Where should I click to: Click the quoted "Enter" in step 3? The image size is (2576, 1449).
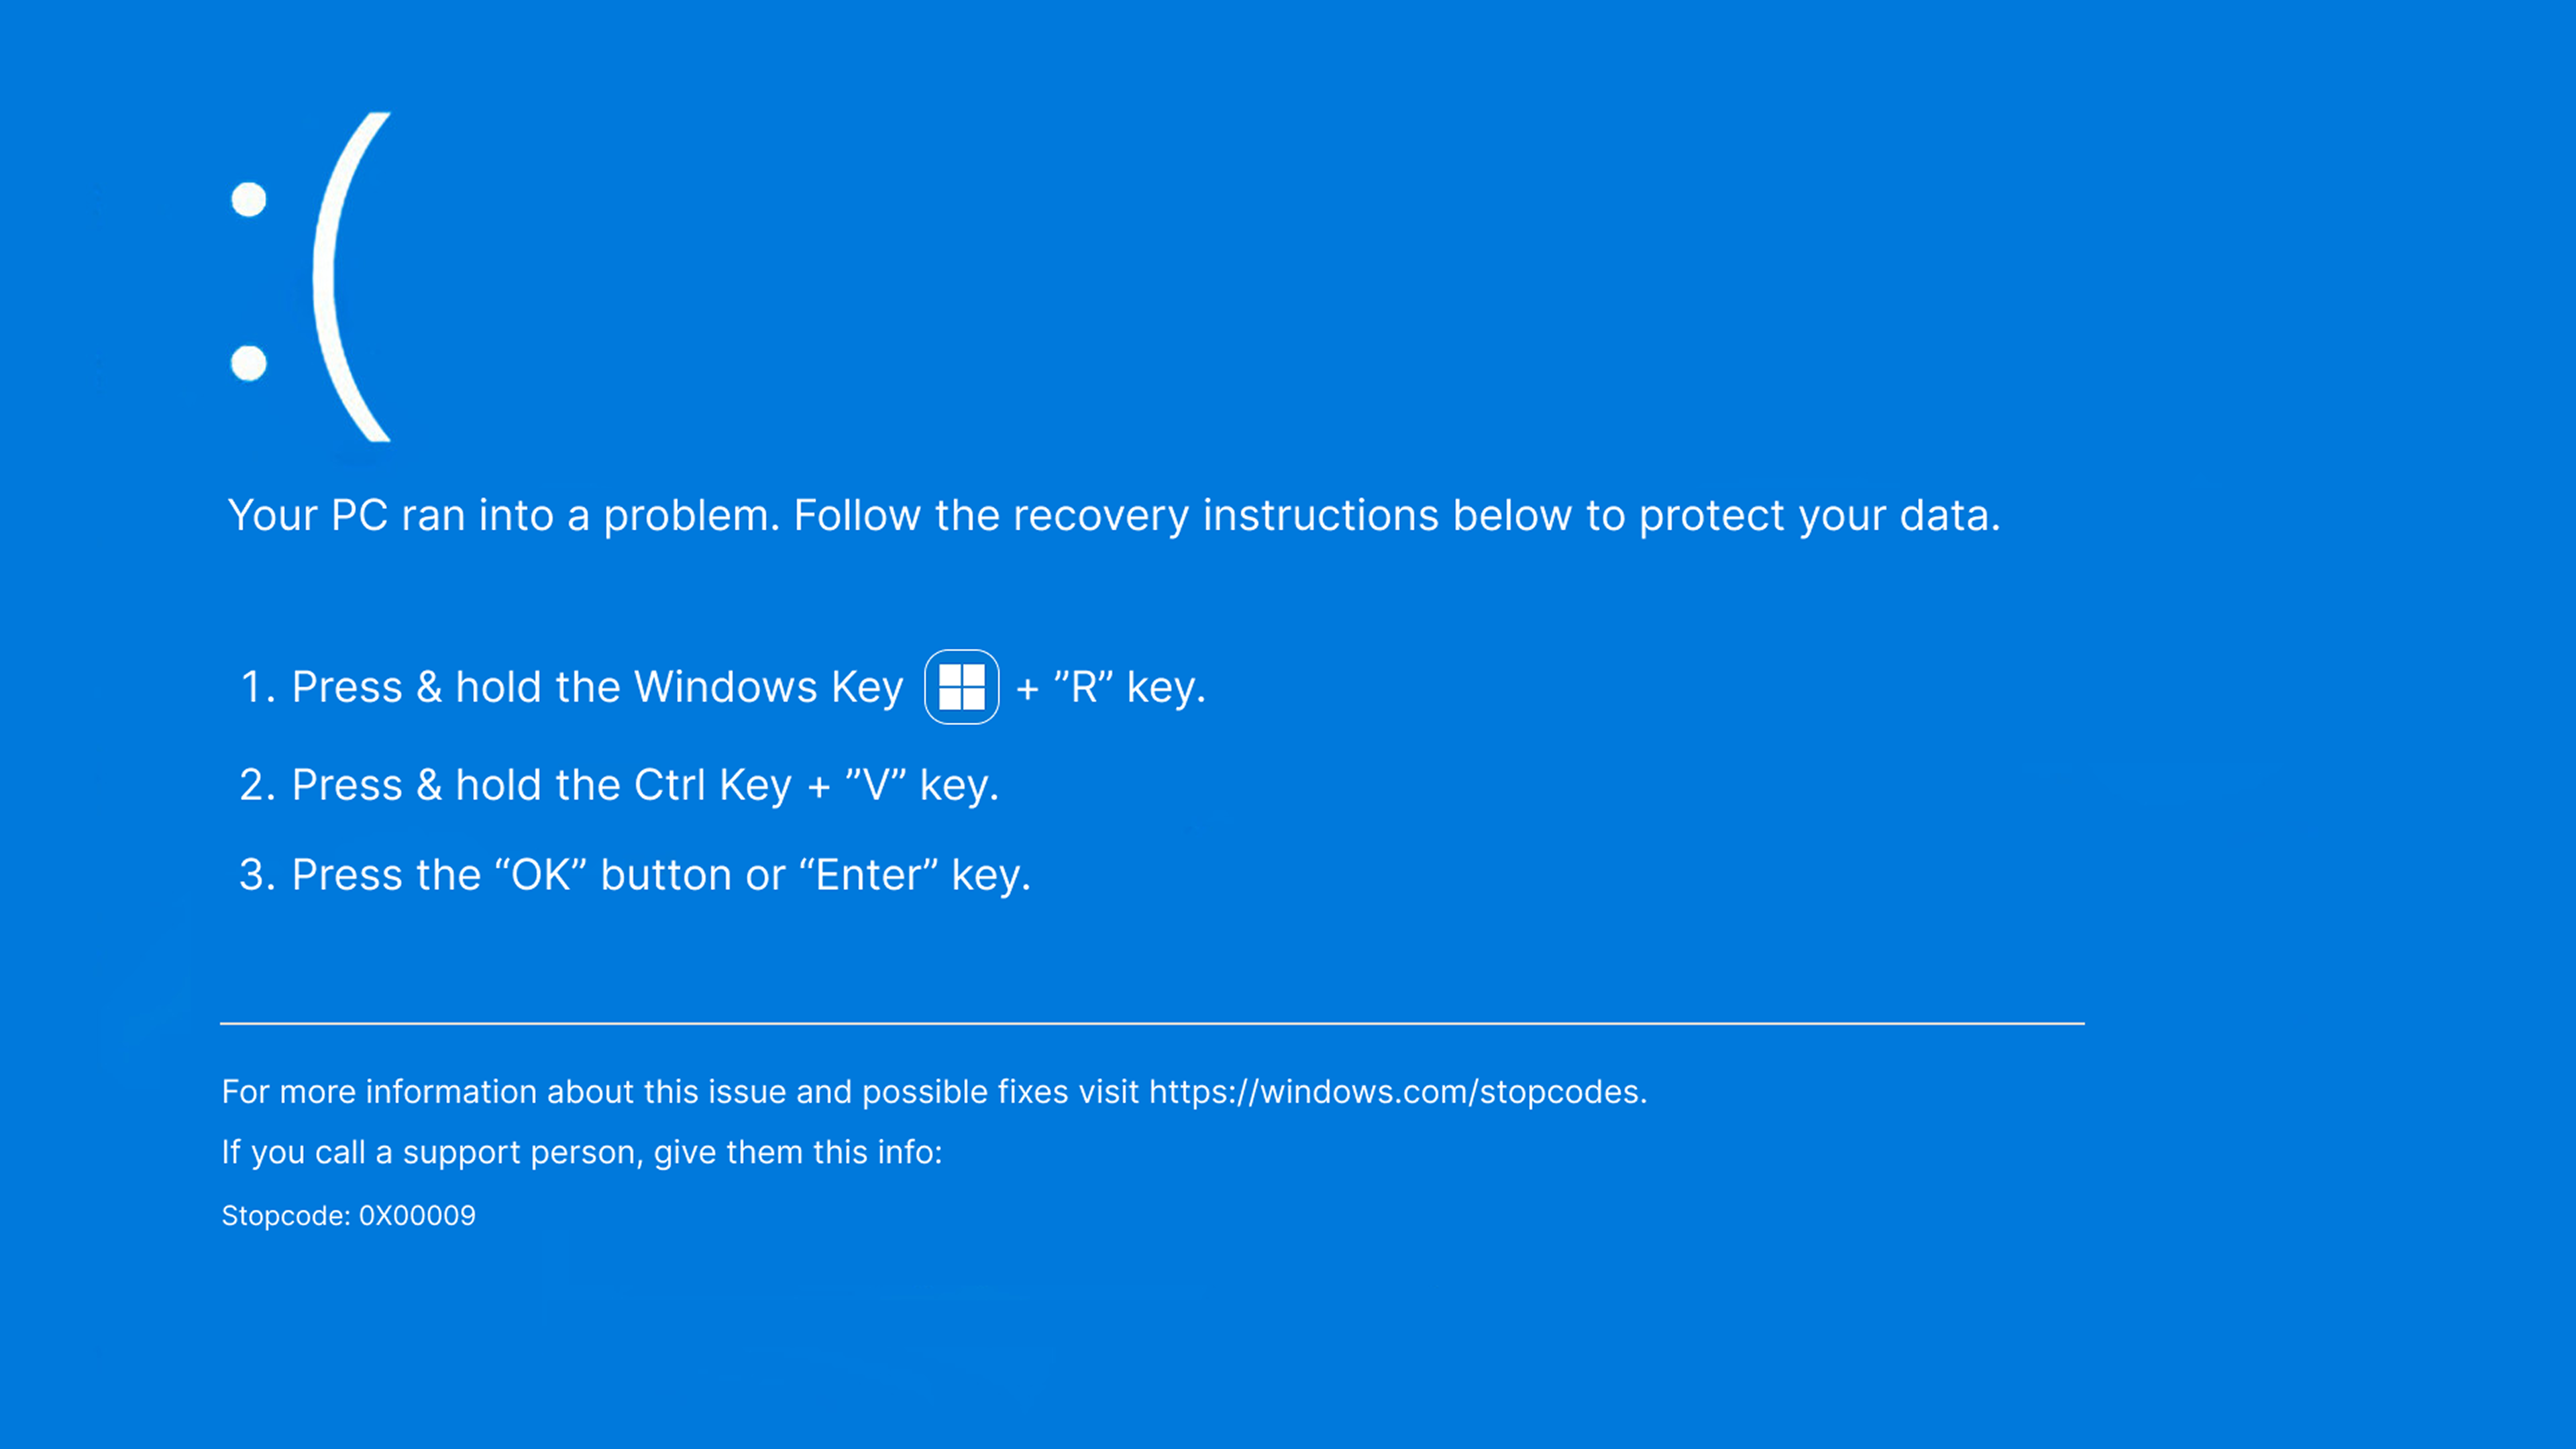point(868,876)
